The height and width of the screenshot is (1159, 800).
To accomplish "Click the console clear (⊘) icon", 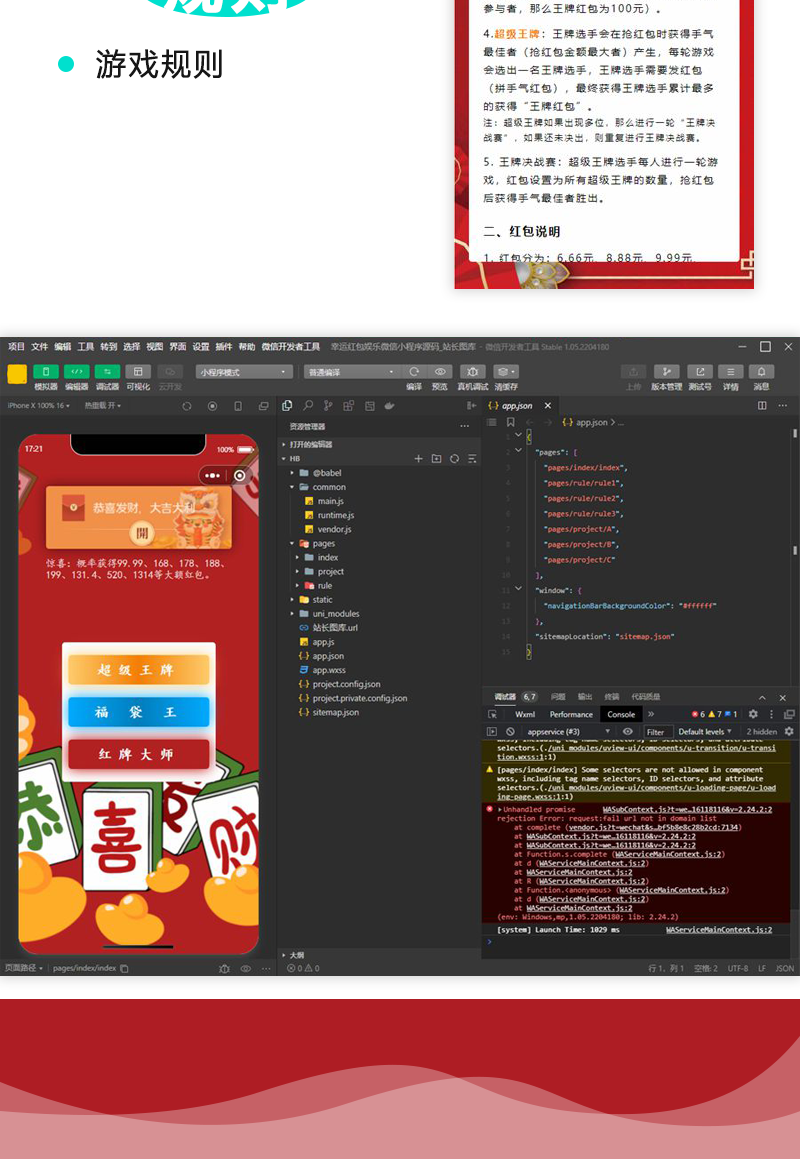I will (x=509, y=730).
